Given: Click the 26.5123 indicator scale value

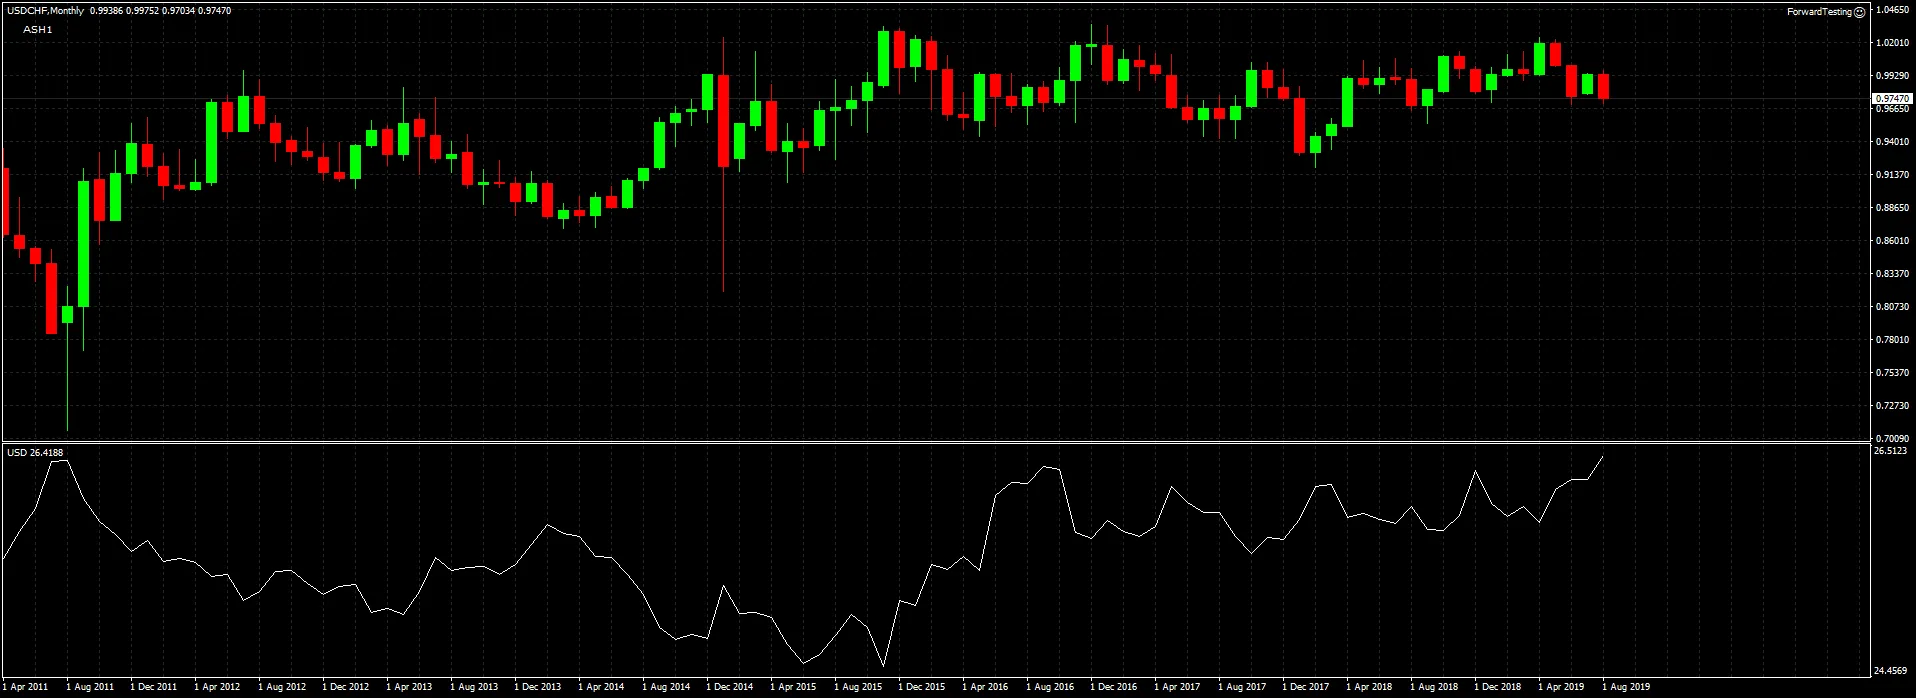Looking at the screenshot, I should pyautogui.click(x=1890, y=451).
